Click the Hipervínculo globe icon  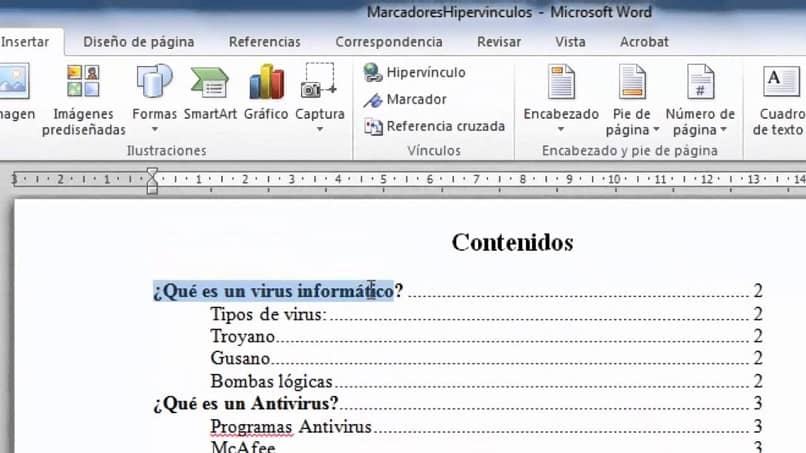pos(373,73)
